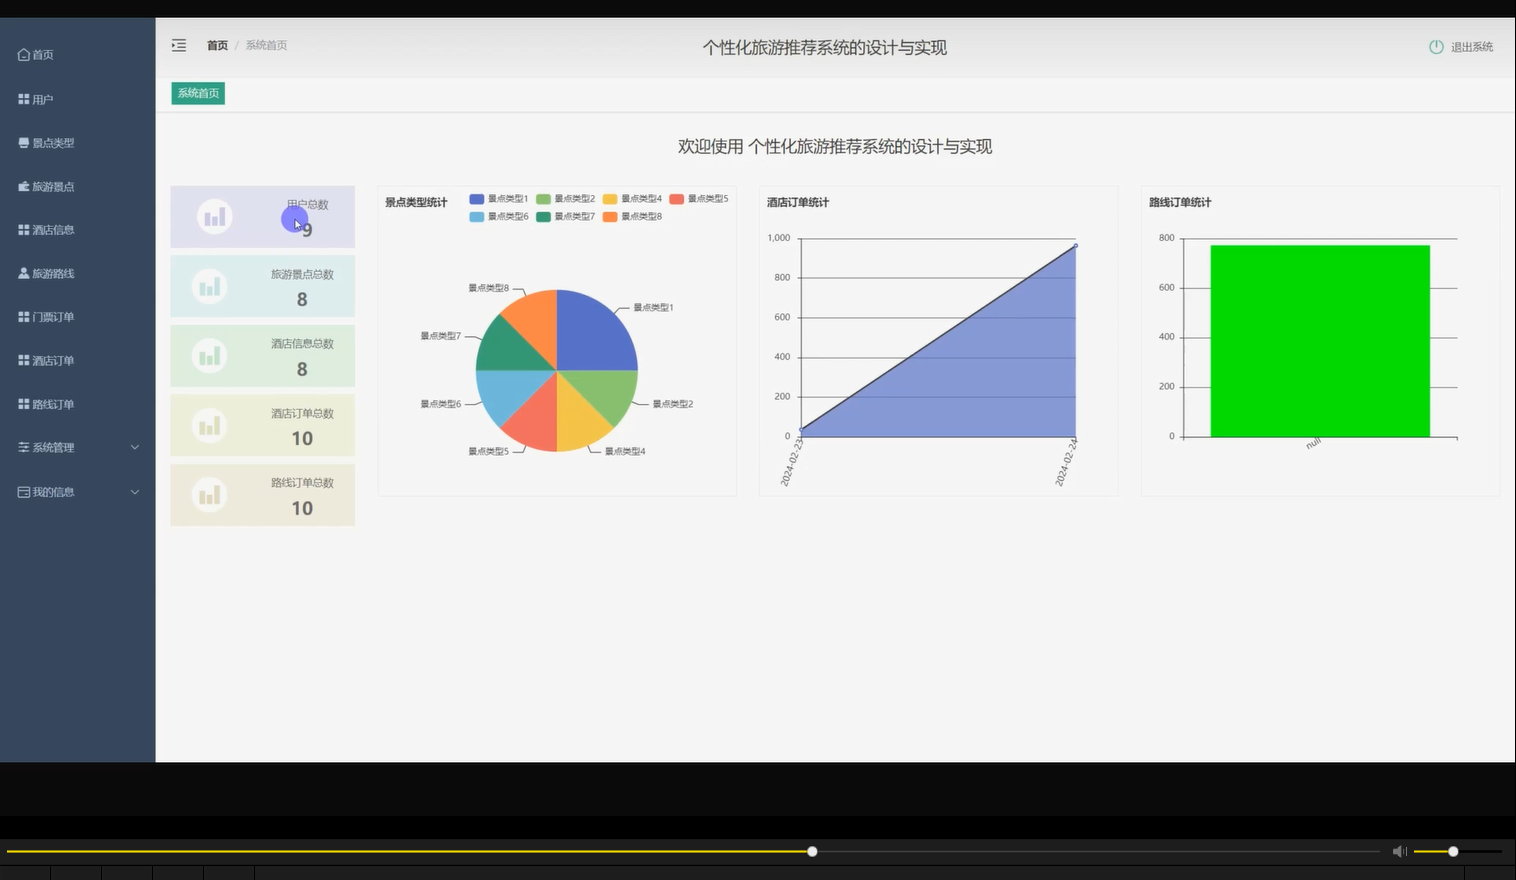Screen dimensions: 1516x880
Task: Open 酒店订单 in the sidebar menu
Action: coord(77,361)
